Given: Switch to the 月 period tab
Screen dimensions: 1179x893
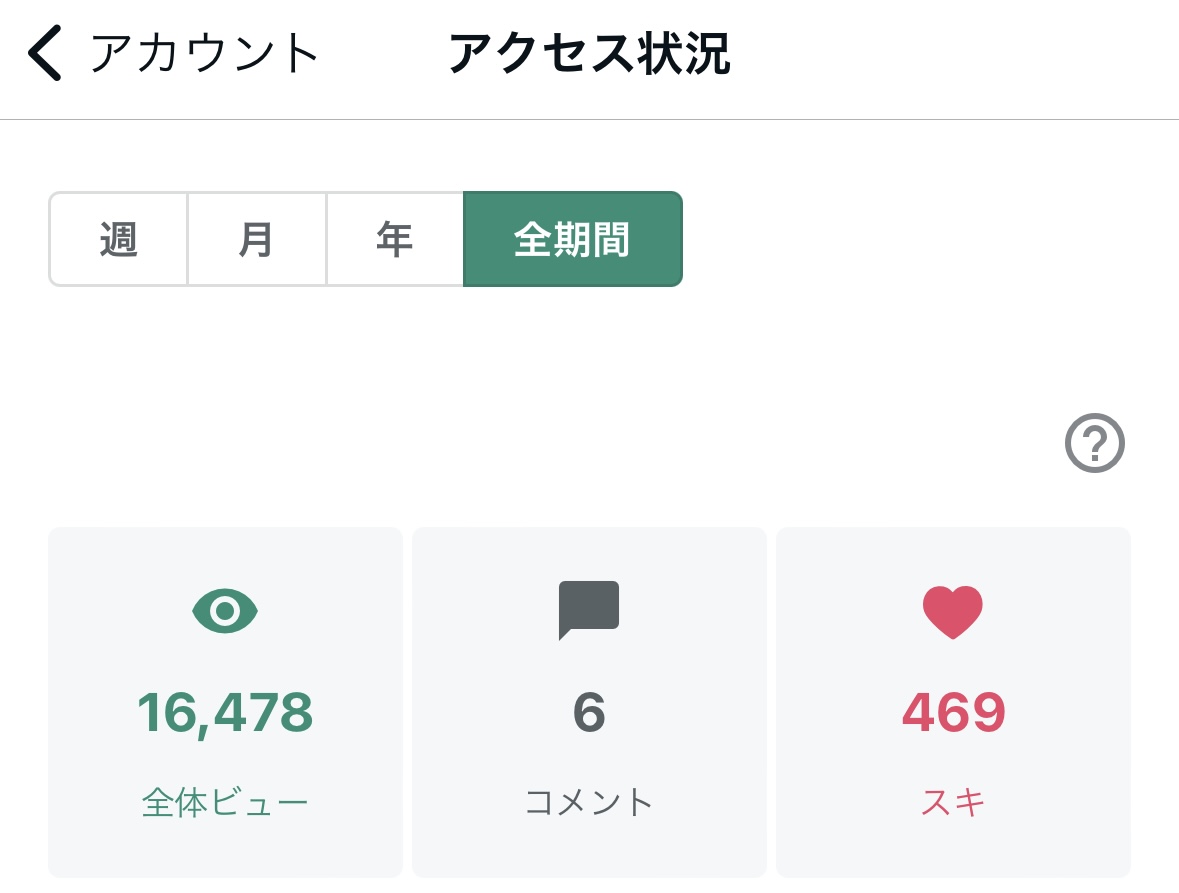Looking at the screenshot, I should (257, 239).
